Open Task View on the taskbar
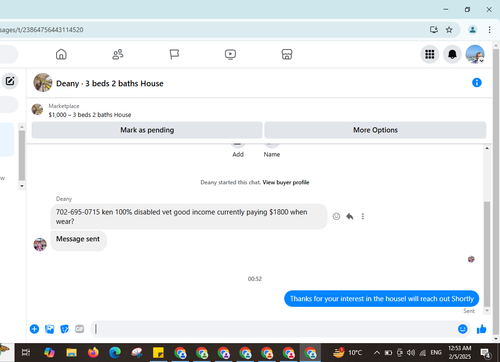Viewport: 500px width, 362px height. pos(26,352)
